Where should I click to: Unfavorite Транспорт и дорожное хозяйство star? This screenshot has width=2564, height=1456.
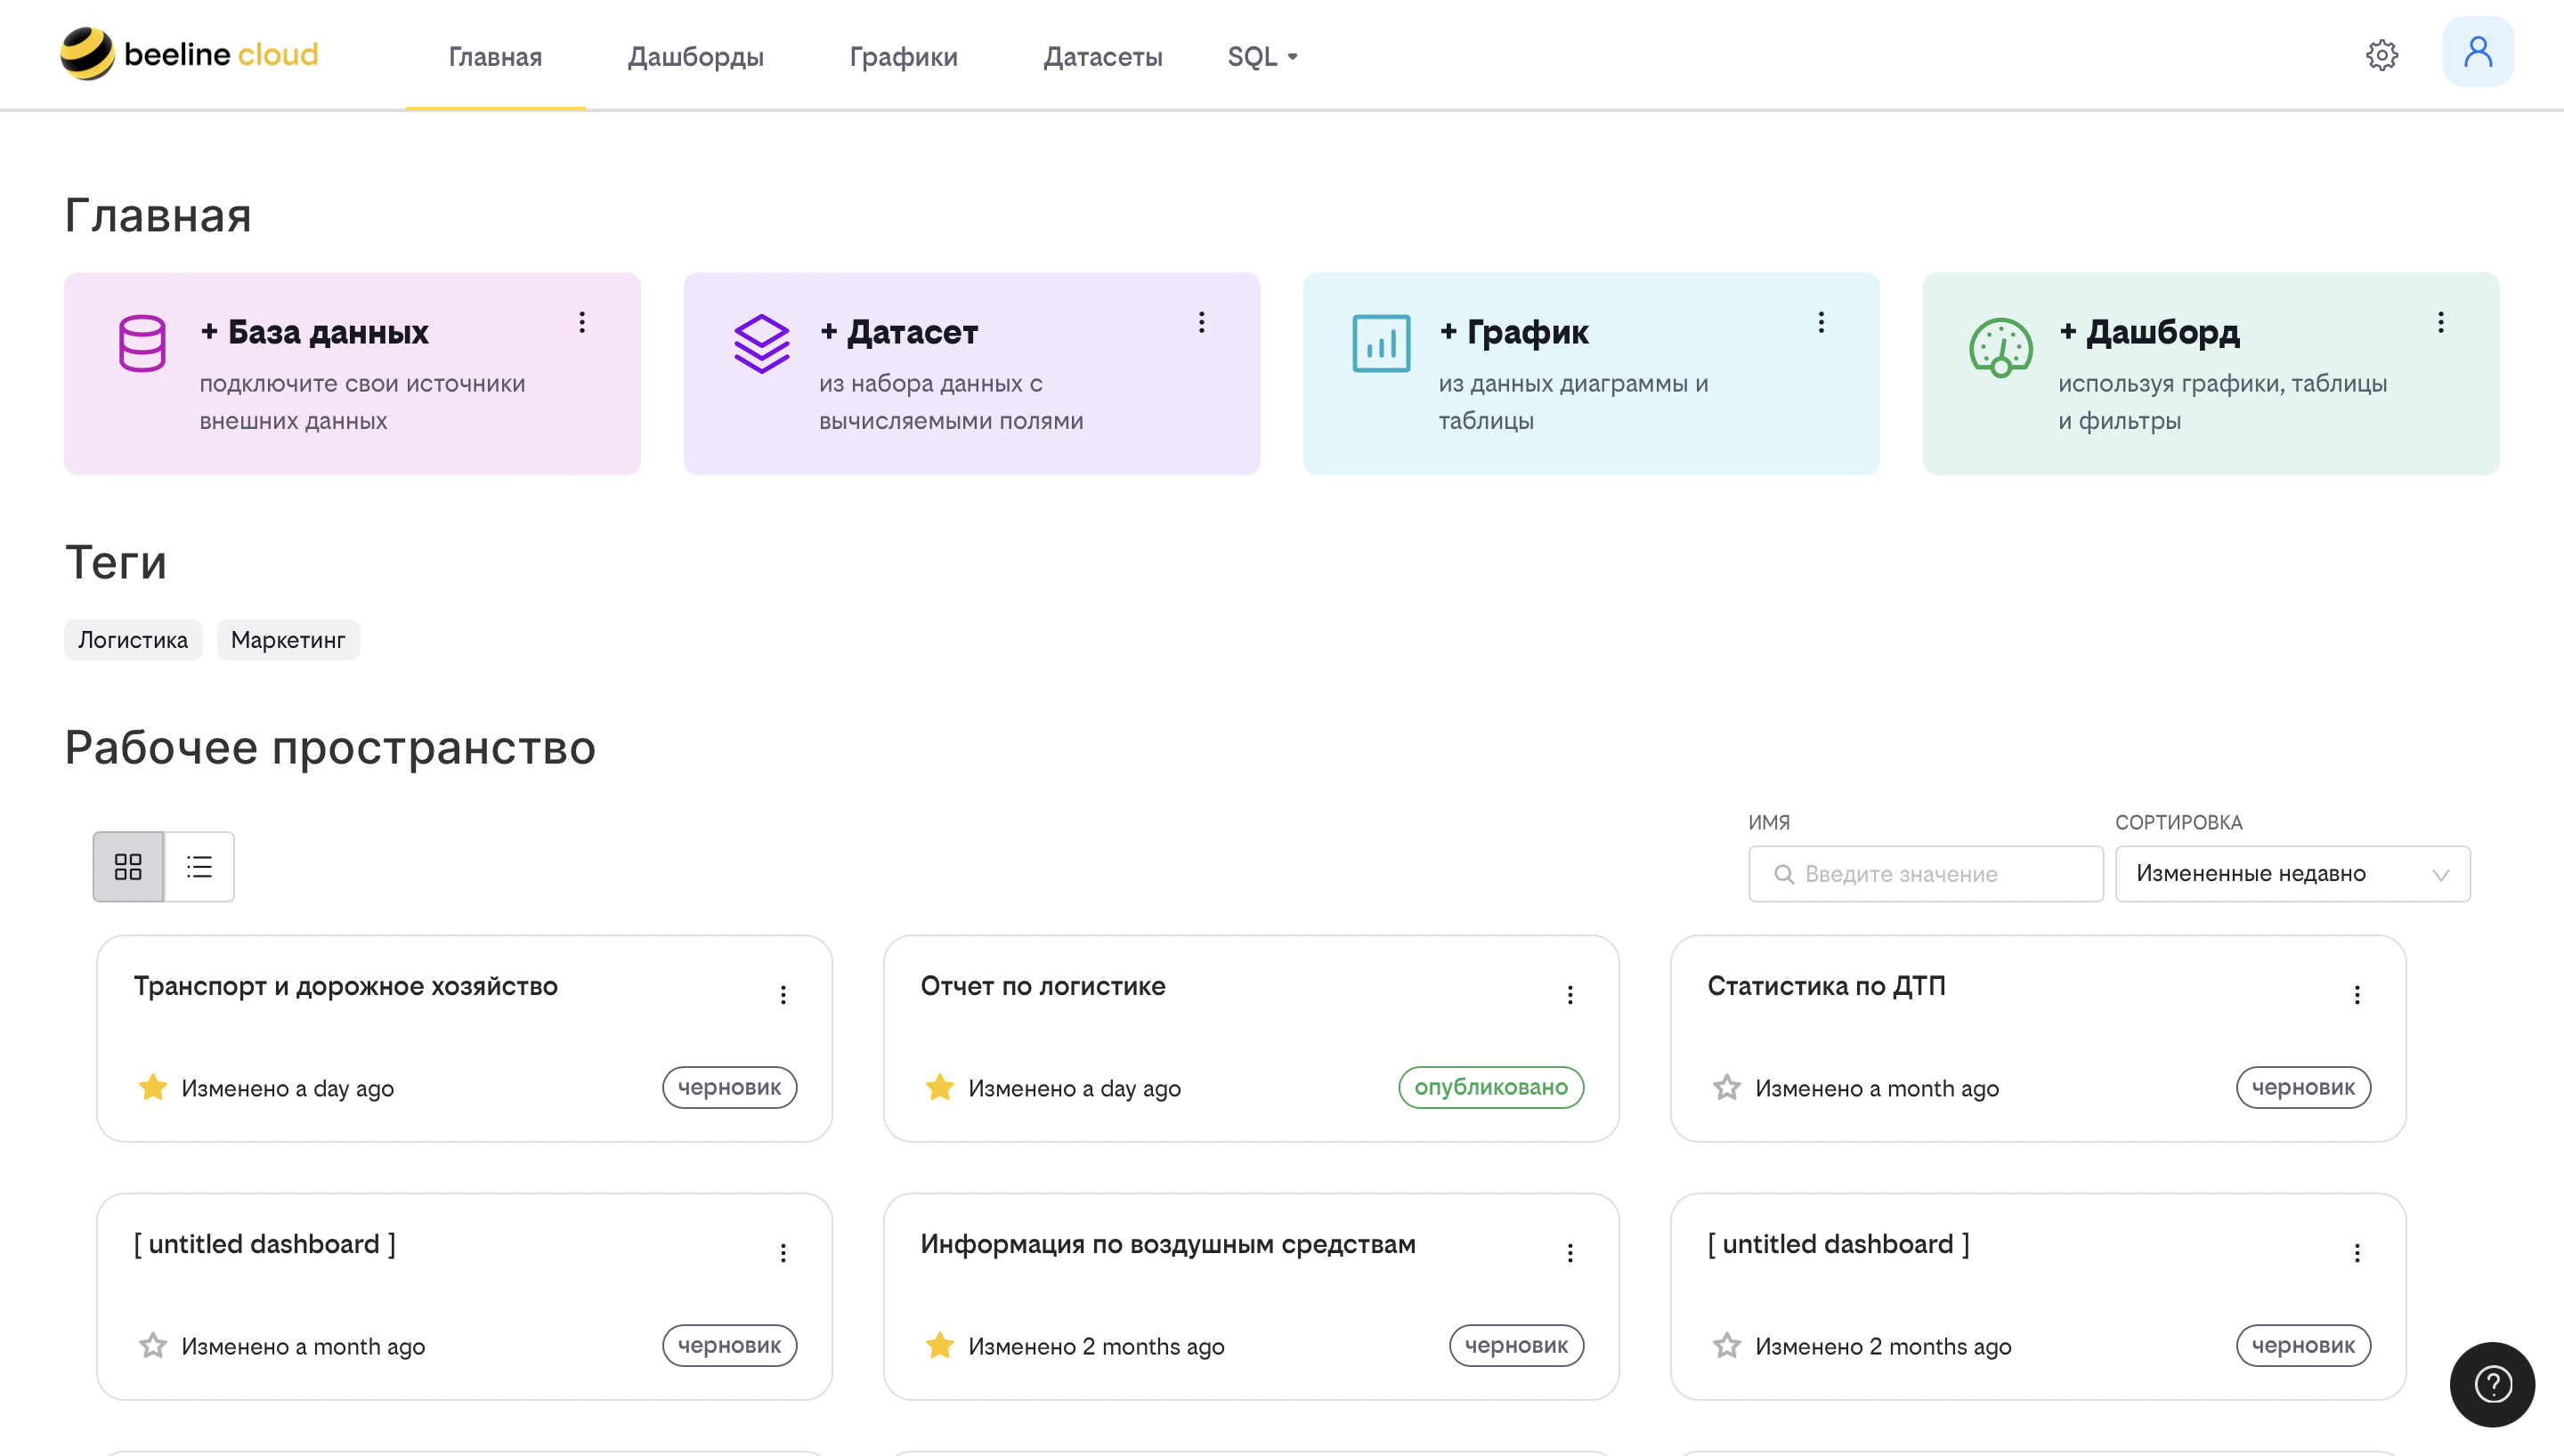coord(153,1087)
